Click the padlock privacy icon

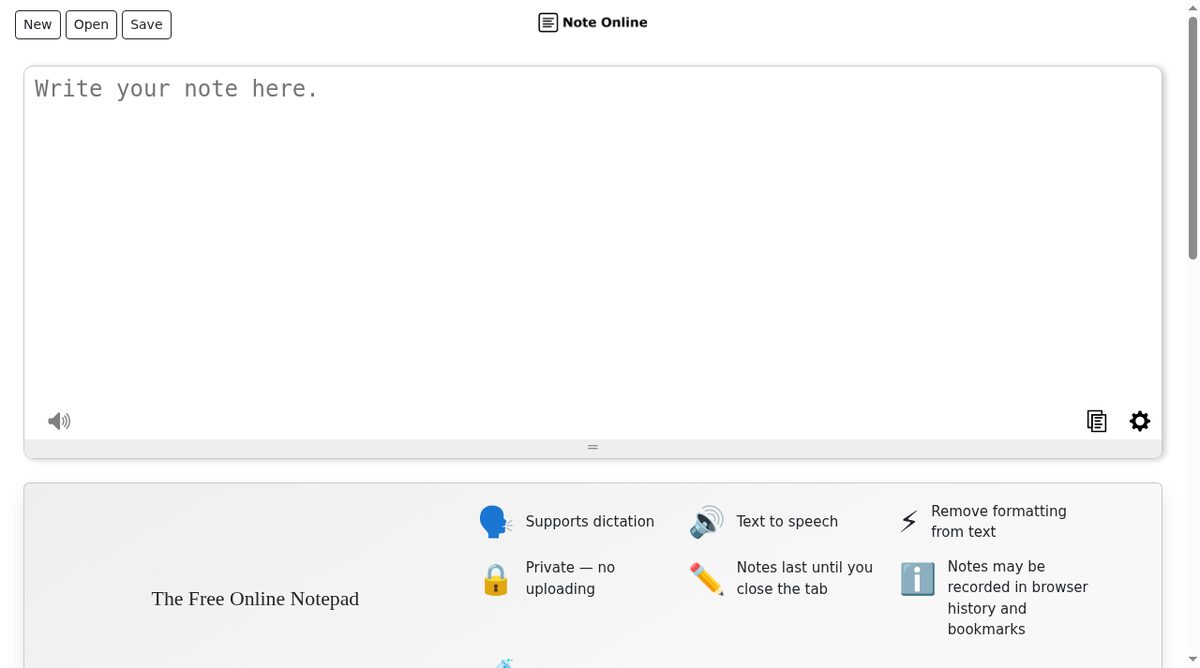pyautogui.click(x=496, y=579)
